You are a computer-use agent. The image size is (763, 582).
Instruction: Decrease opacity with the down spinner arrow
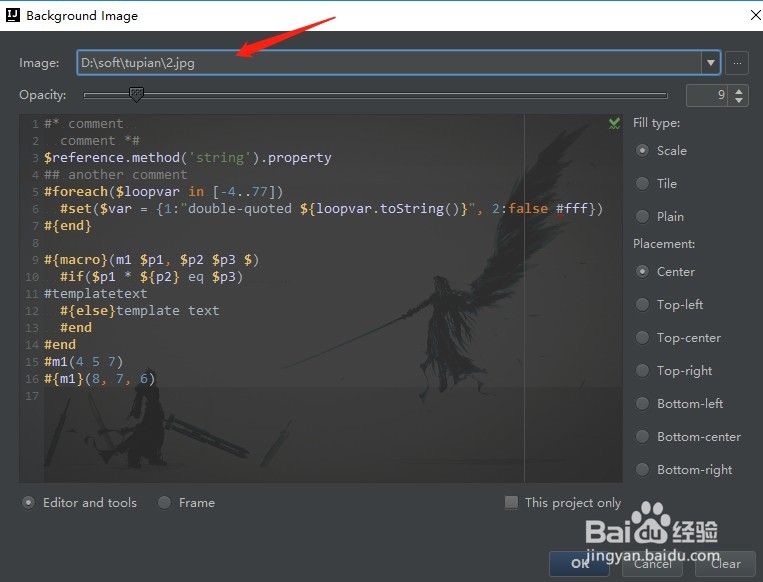point(739,100)
